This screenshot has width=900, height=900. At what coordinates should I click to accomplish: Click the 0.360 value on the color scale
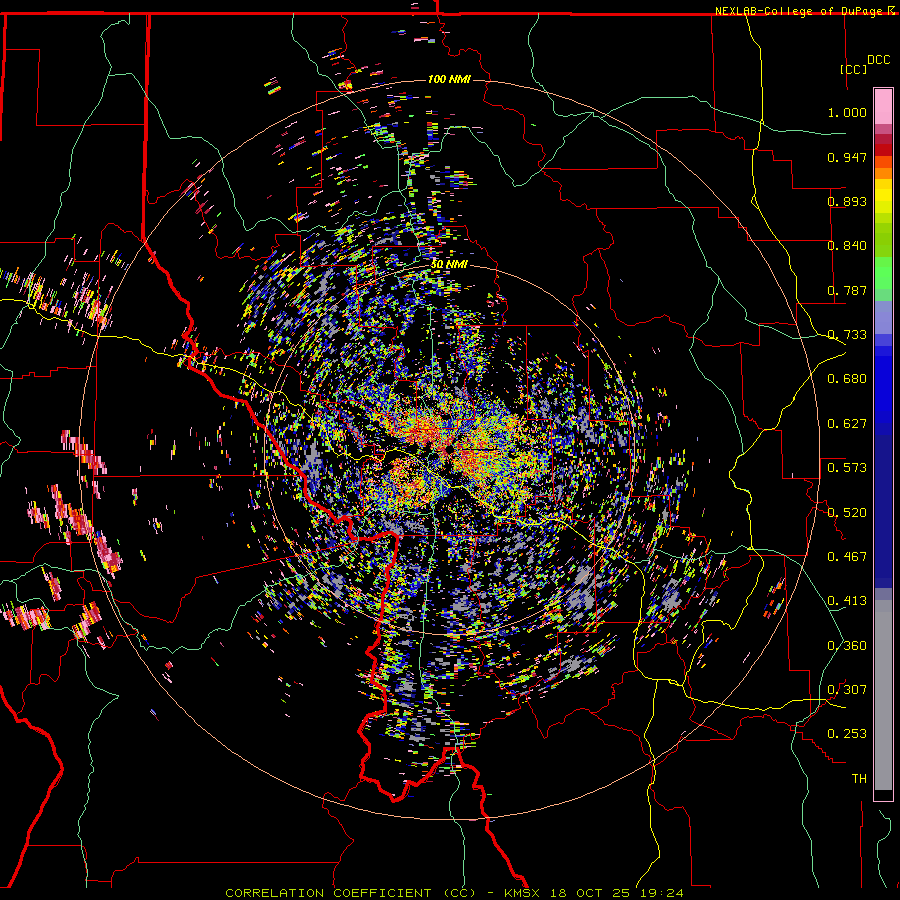(847, 646)
